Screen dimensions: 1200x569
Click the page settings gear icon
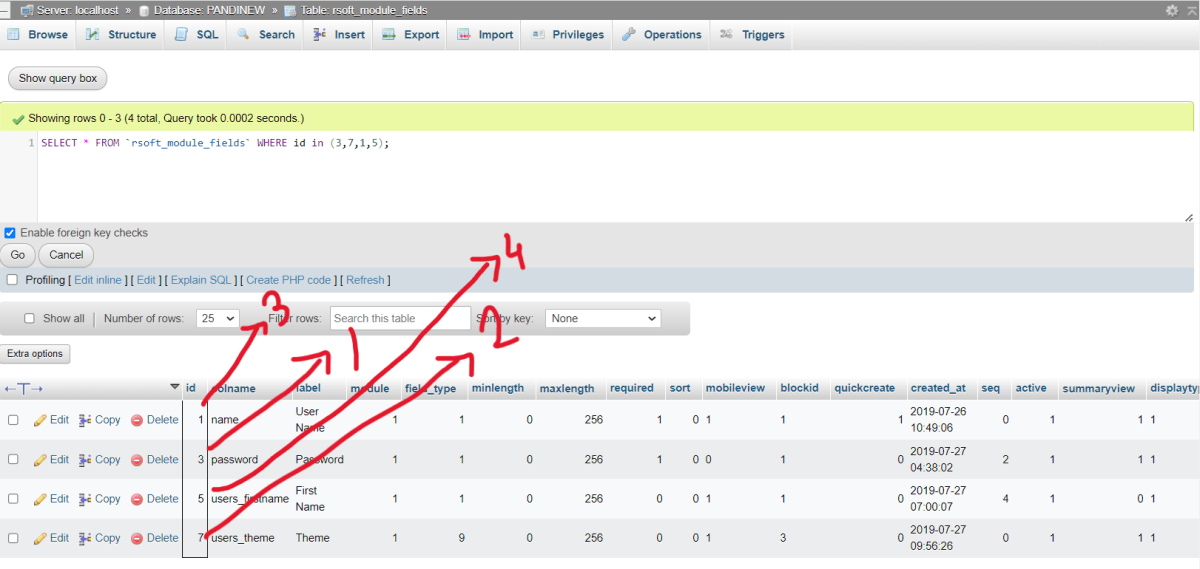tap(1172, 10)
